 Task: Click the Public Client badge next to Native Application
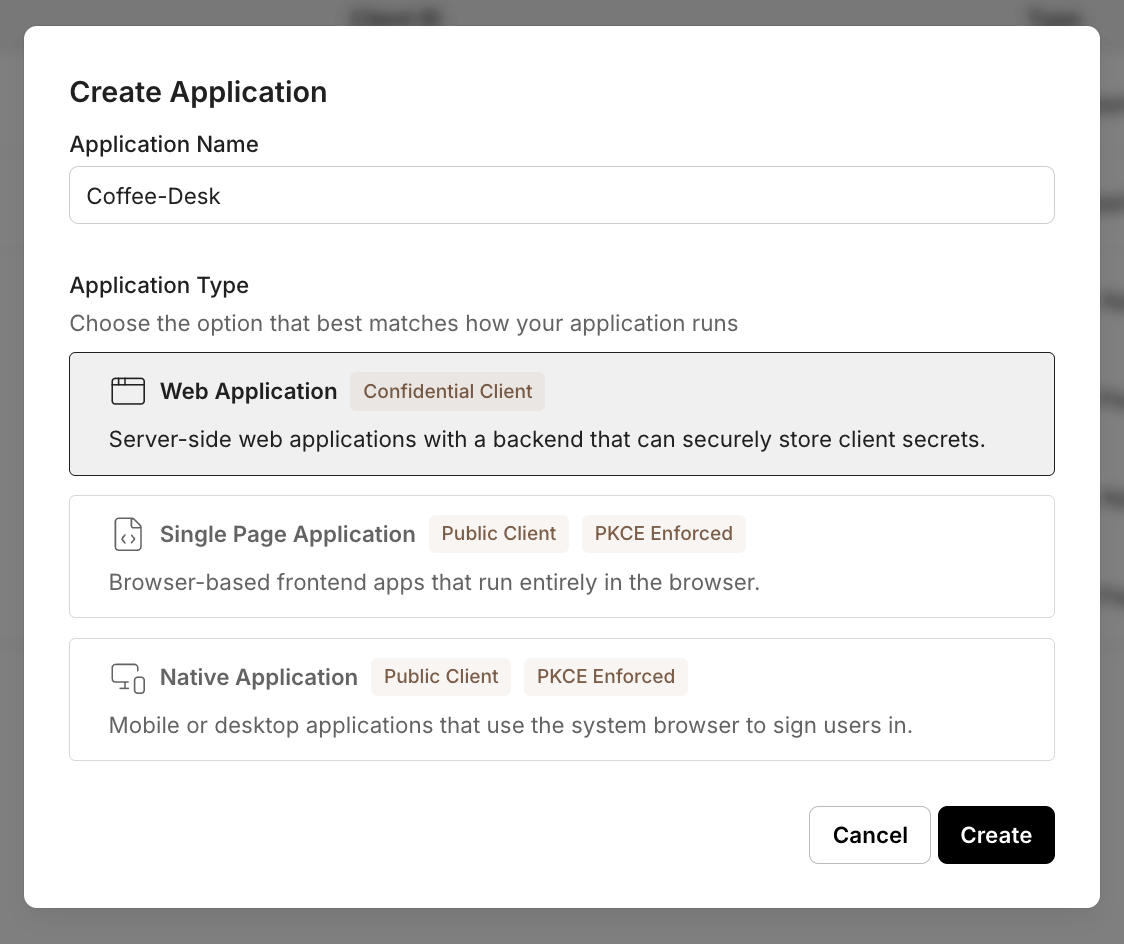(x=441, y=677)
